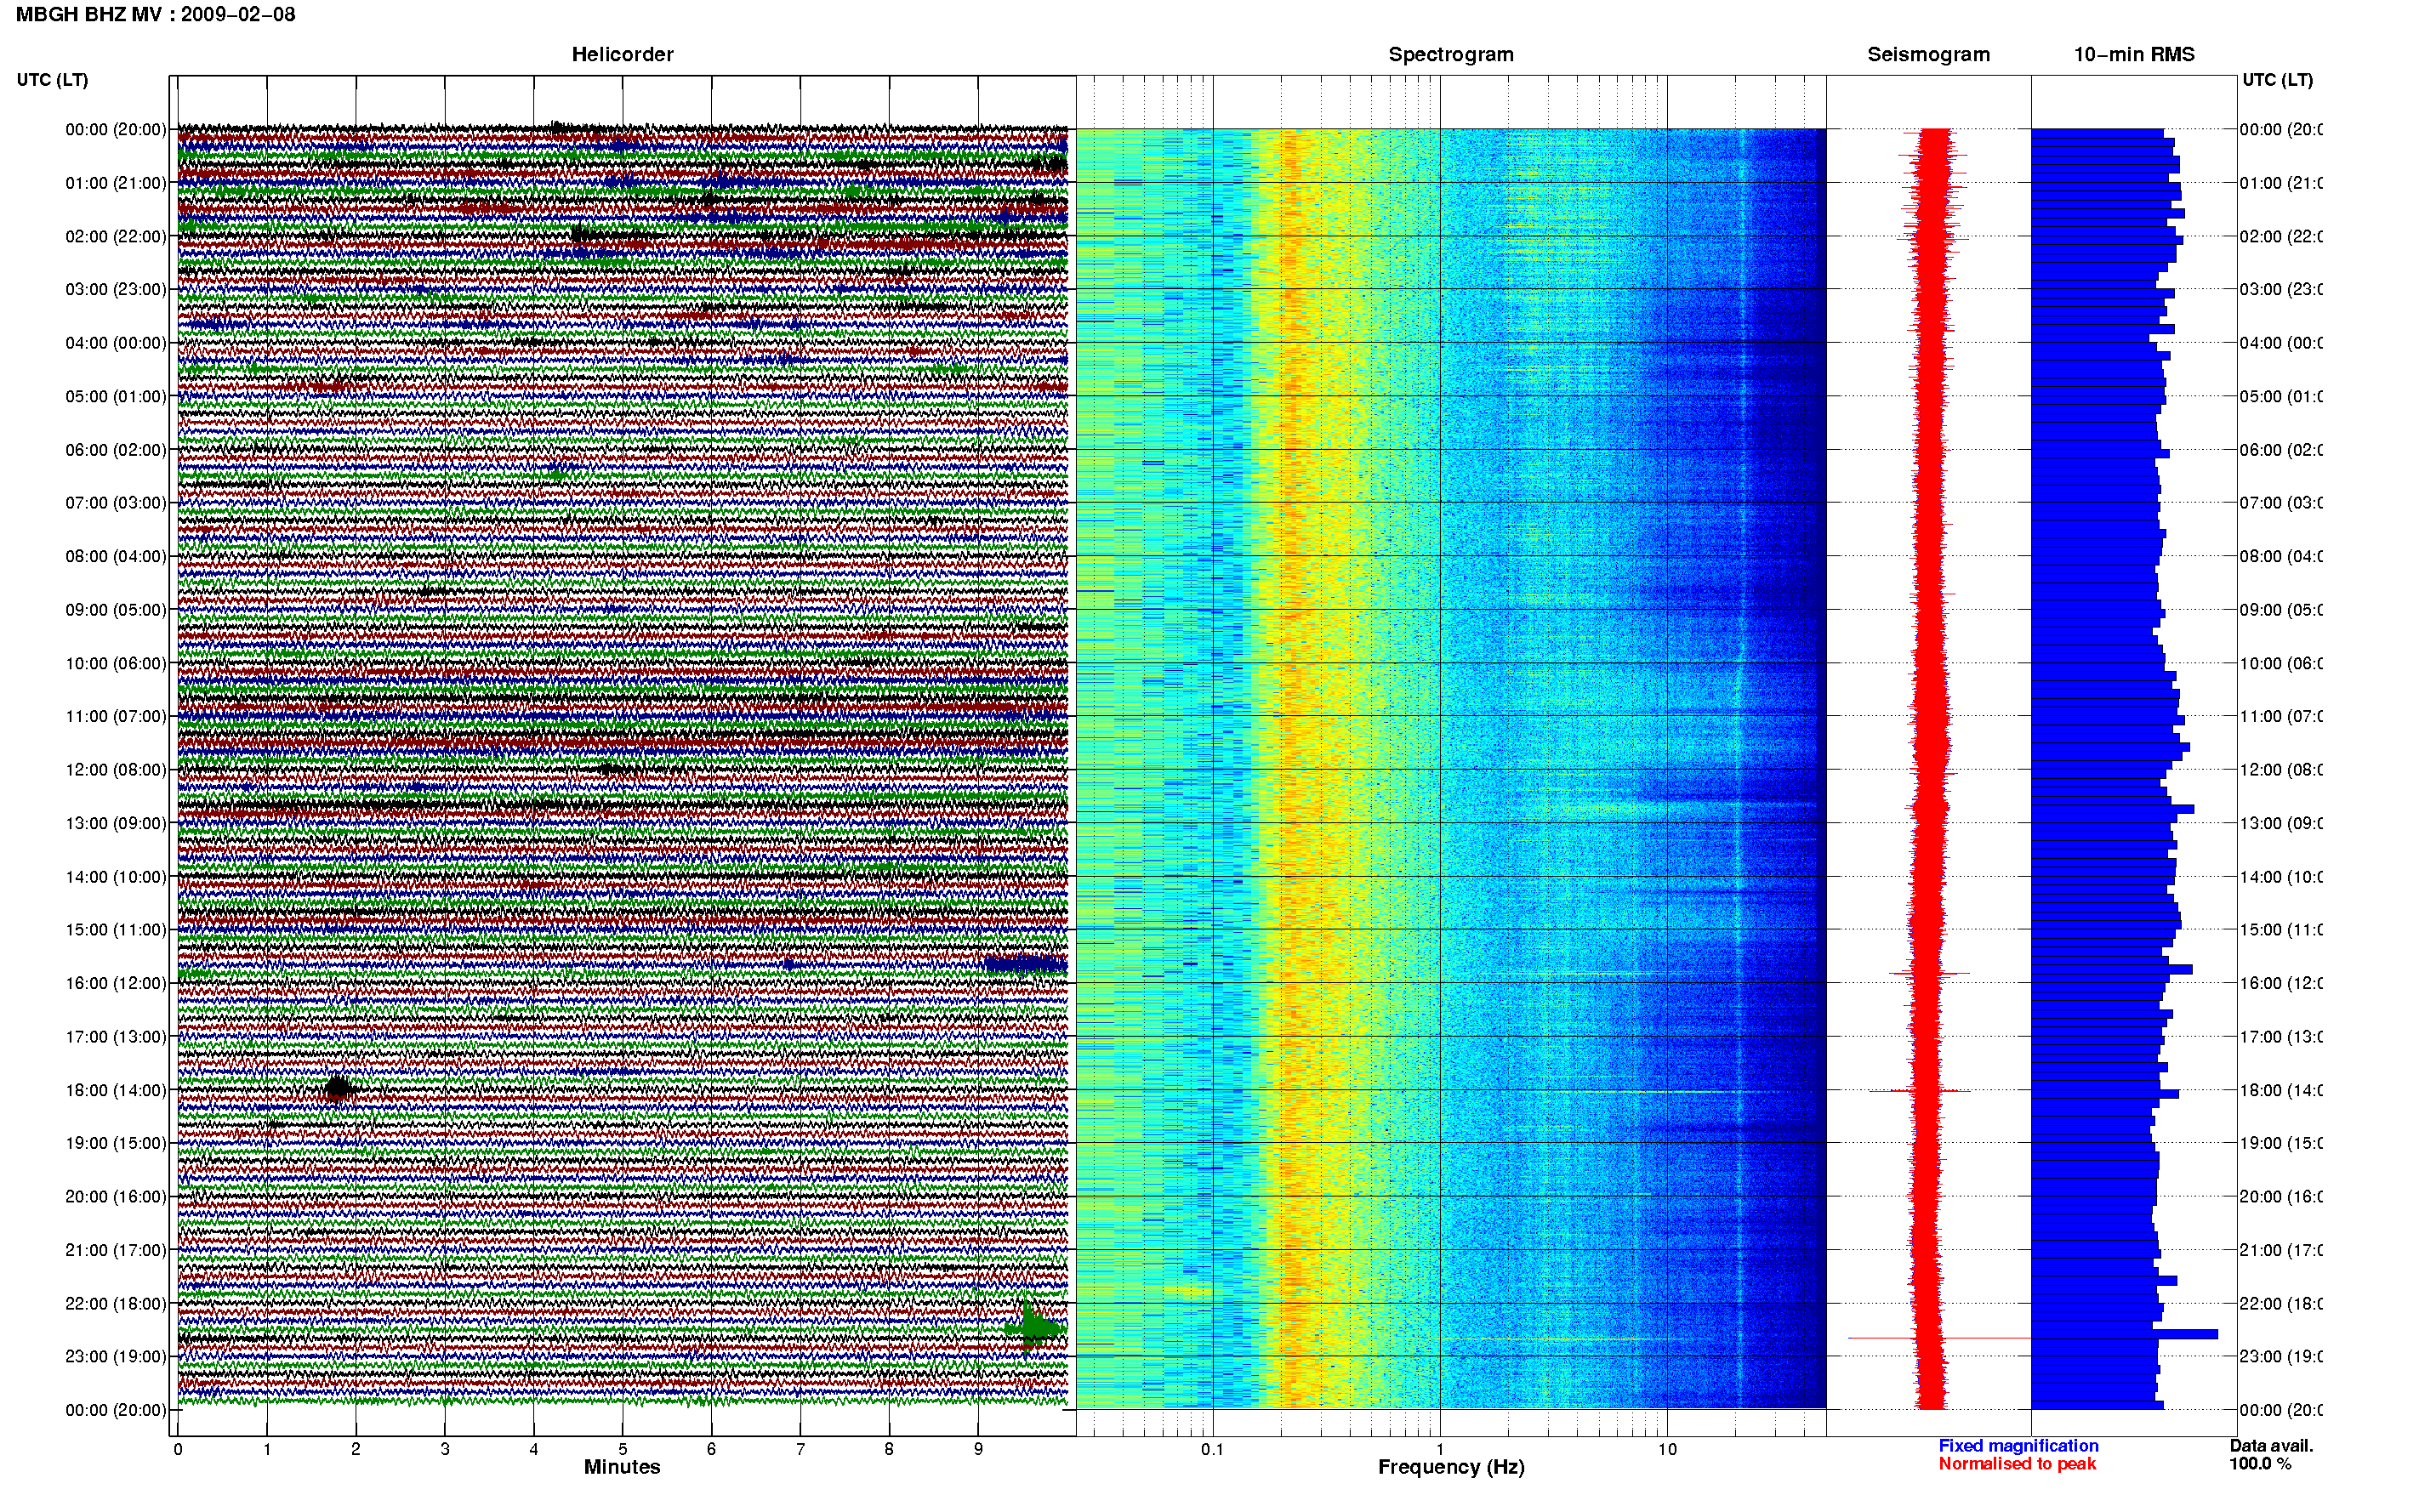
Task: Click the '10-min RMS' panel heading
Action: [2134, 54]
